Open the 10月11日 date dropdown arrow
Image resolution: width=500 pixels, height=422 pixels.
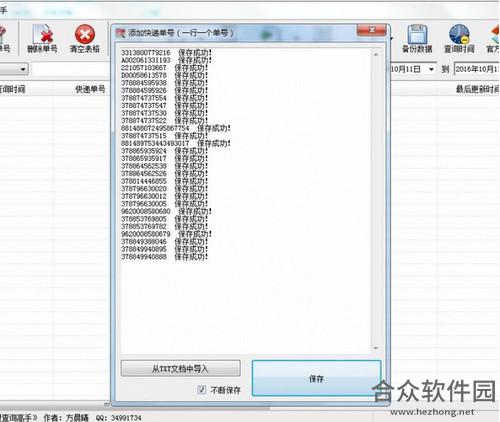[431, 69]
